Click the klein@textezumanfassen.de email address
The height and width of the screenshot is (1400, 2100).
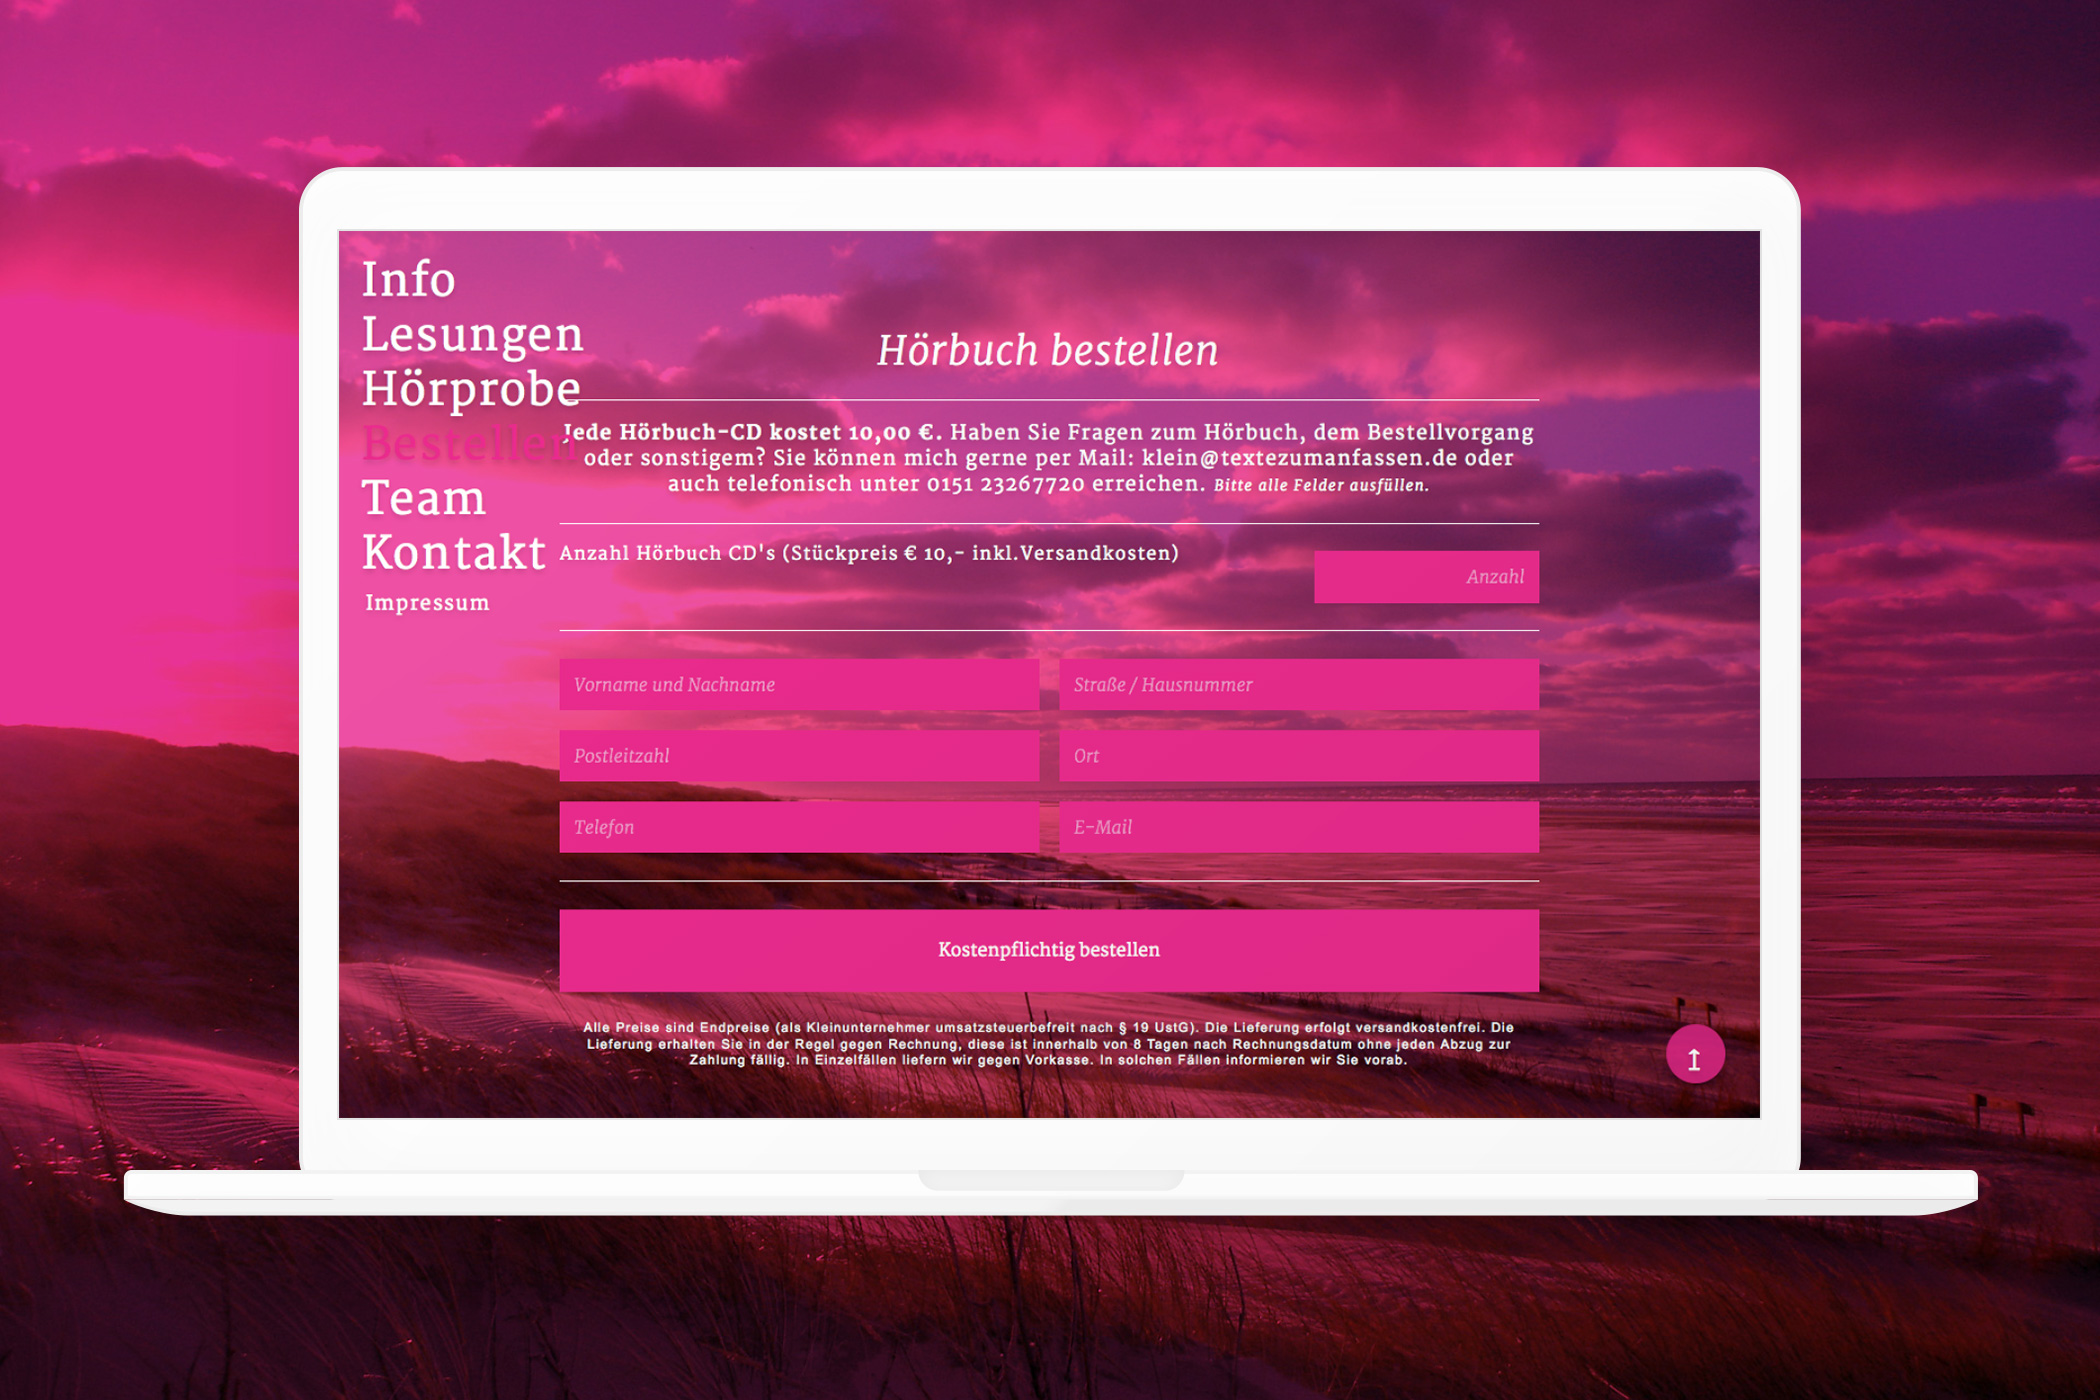(x=1298, y=458)
